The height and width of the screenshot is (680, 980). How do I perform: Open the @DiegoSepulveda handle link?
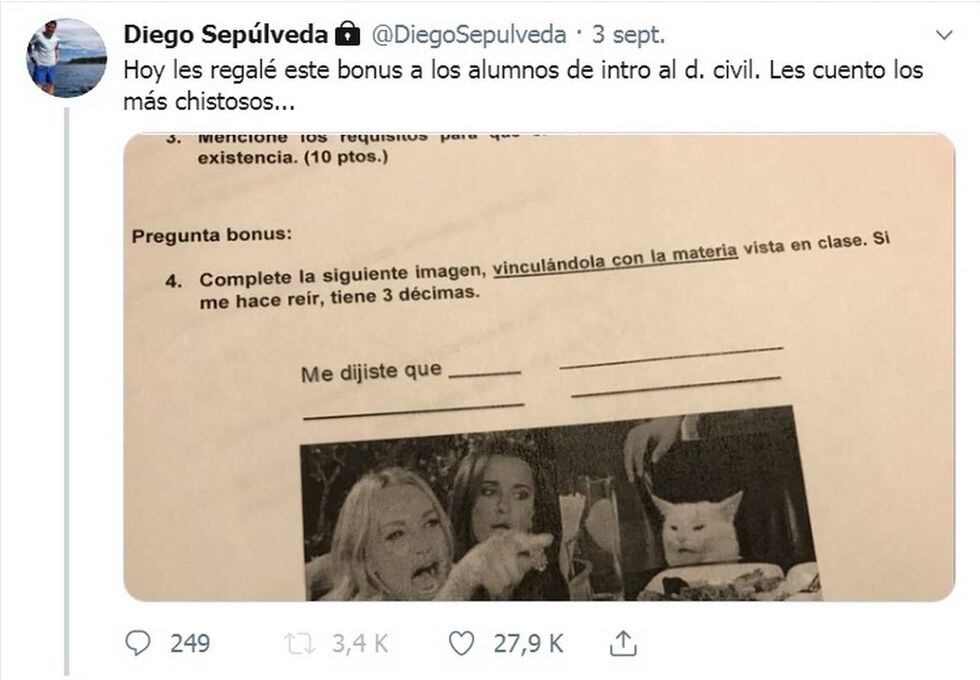469,35
